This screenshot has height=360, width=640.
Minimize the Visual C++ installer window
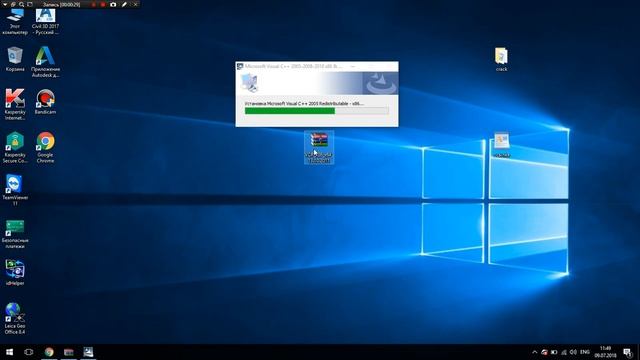click(353, 66)
